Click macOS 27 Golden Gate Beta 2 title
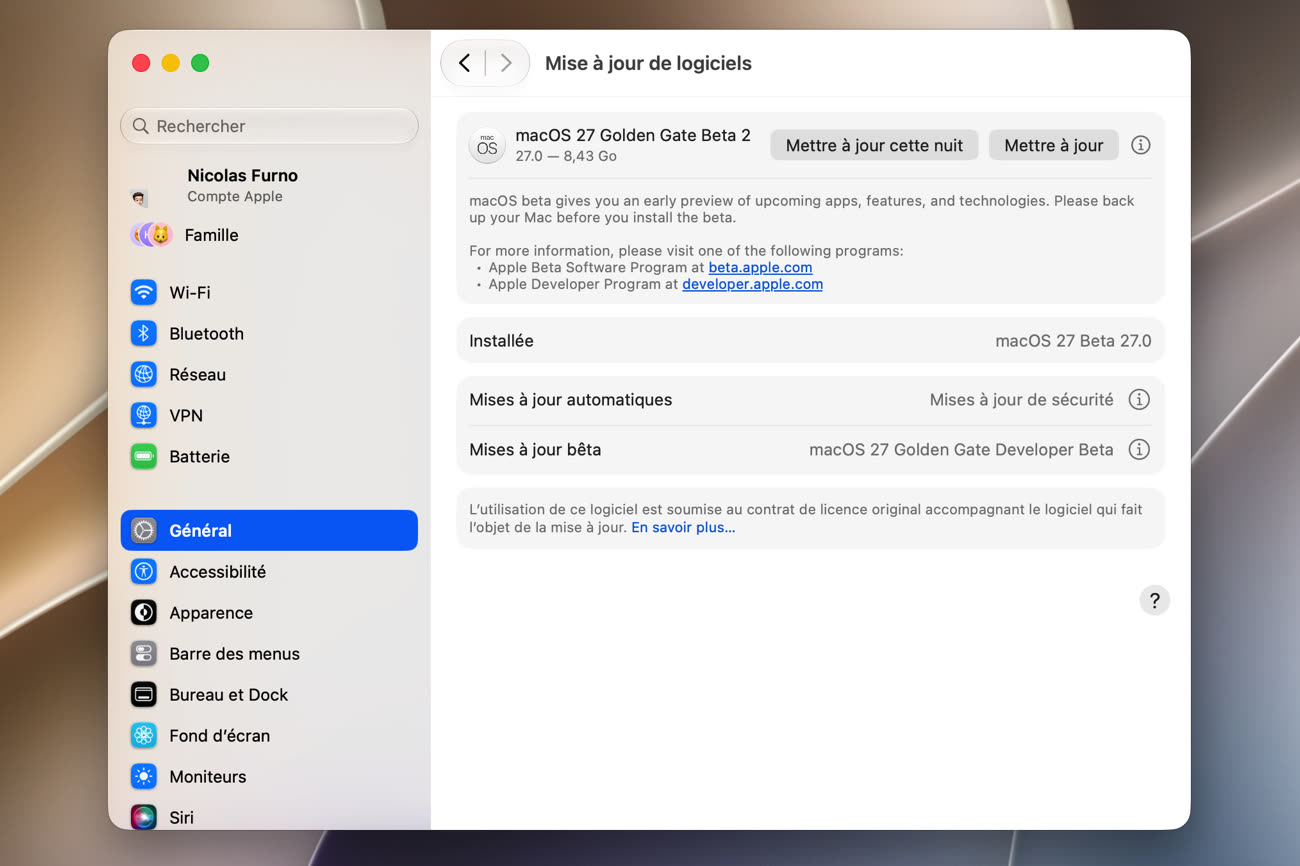Screen dimensions: 1300x866 [633, 135]
